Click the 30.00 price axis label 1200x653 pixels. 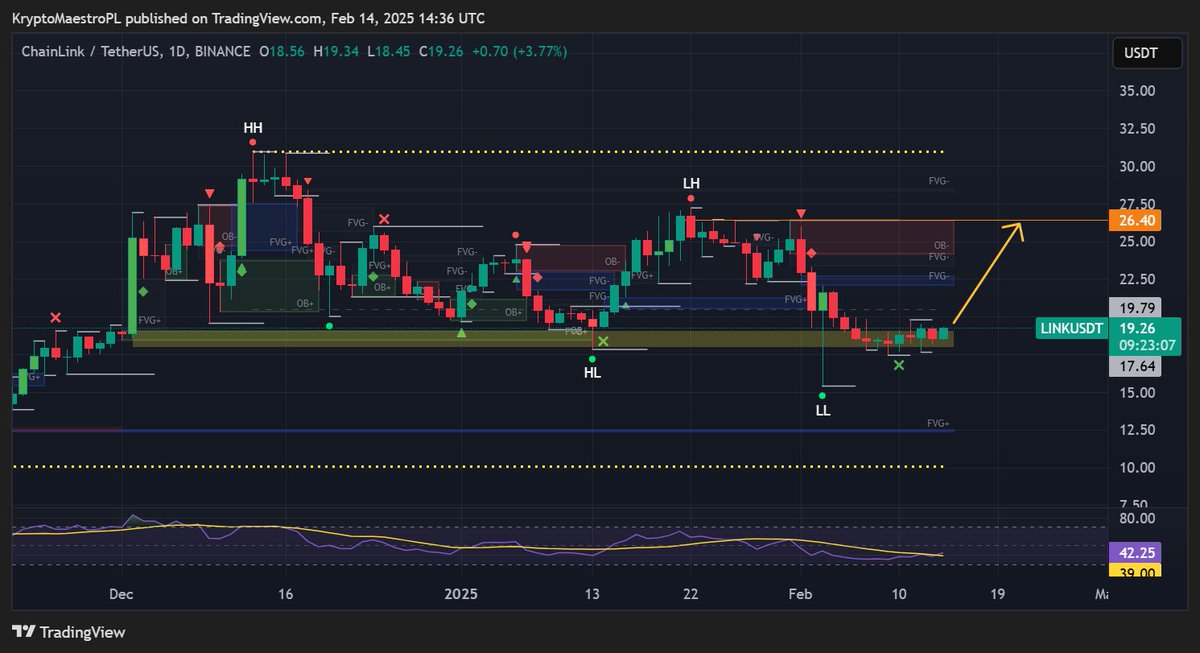1139,166
